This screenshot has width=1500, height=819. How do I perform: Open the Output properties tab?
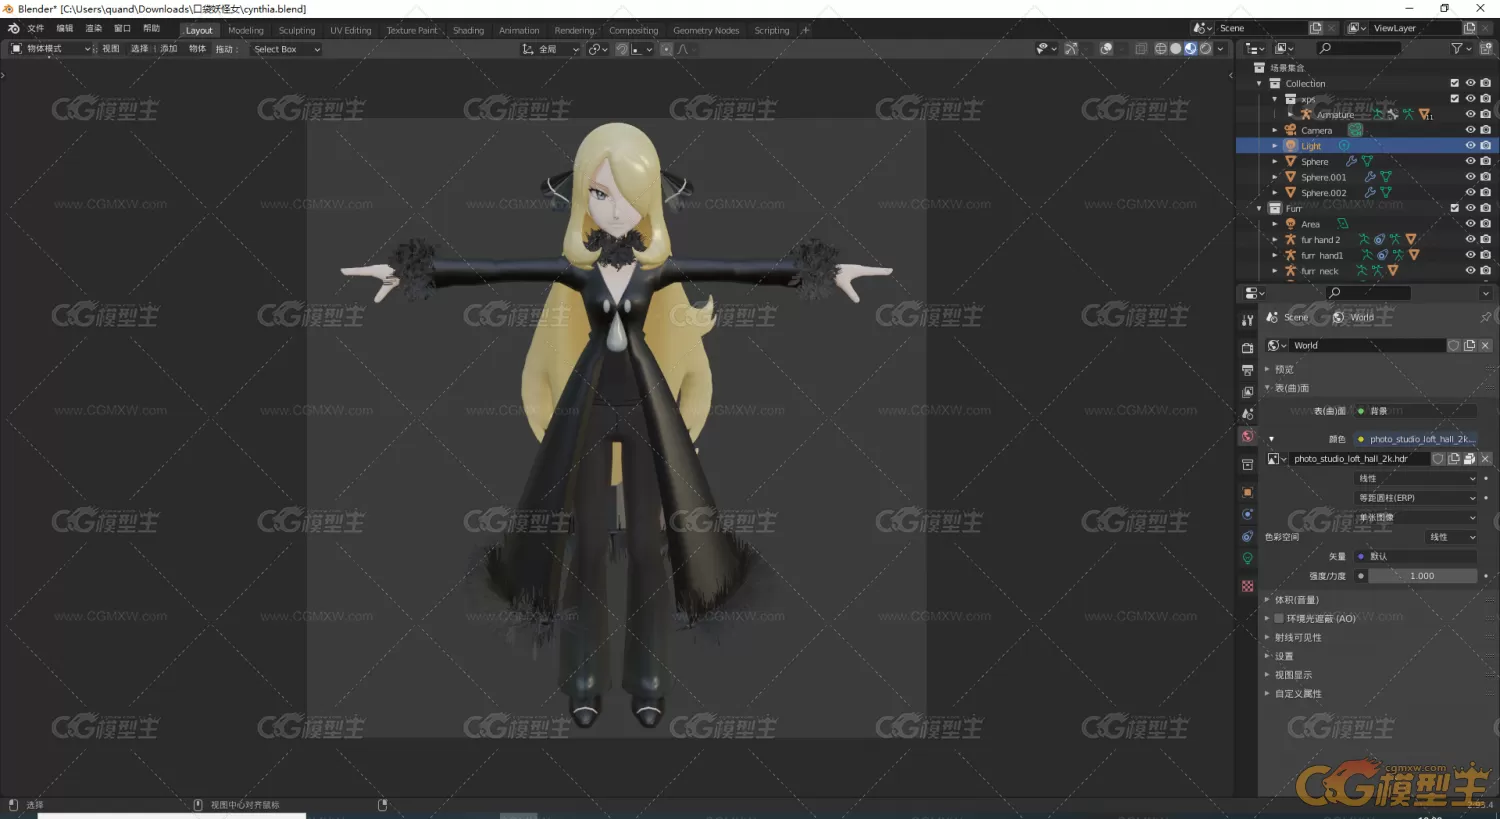[1247, 370]
